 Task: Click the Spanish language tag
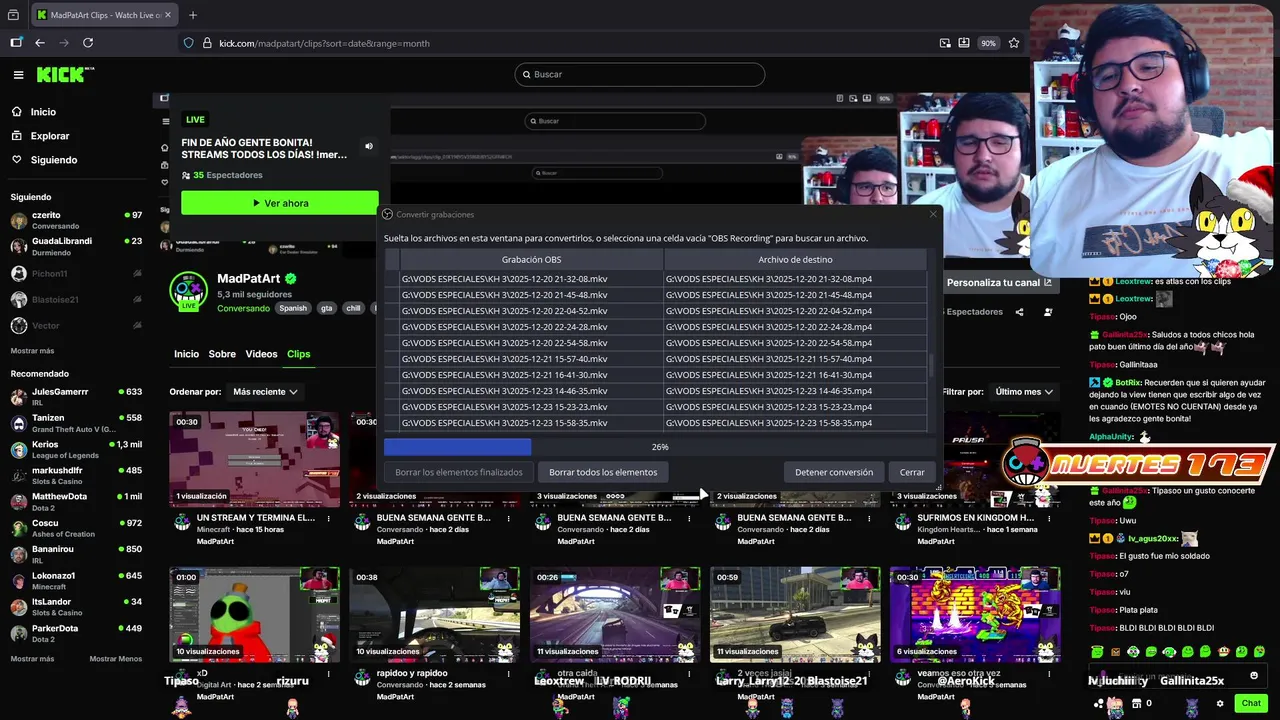pyautogui.click(x=293, y=308)
